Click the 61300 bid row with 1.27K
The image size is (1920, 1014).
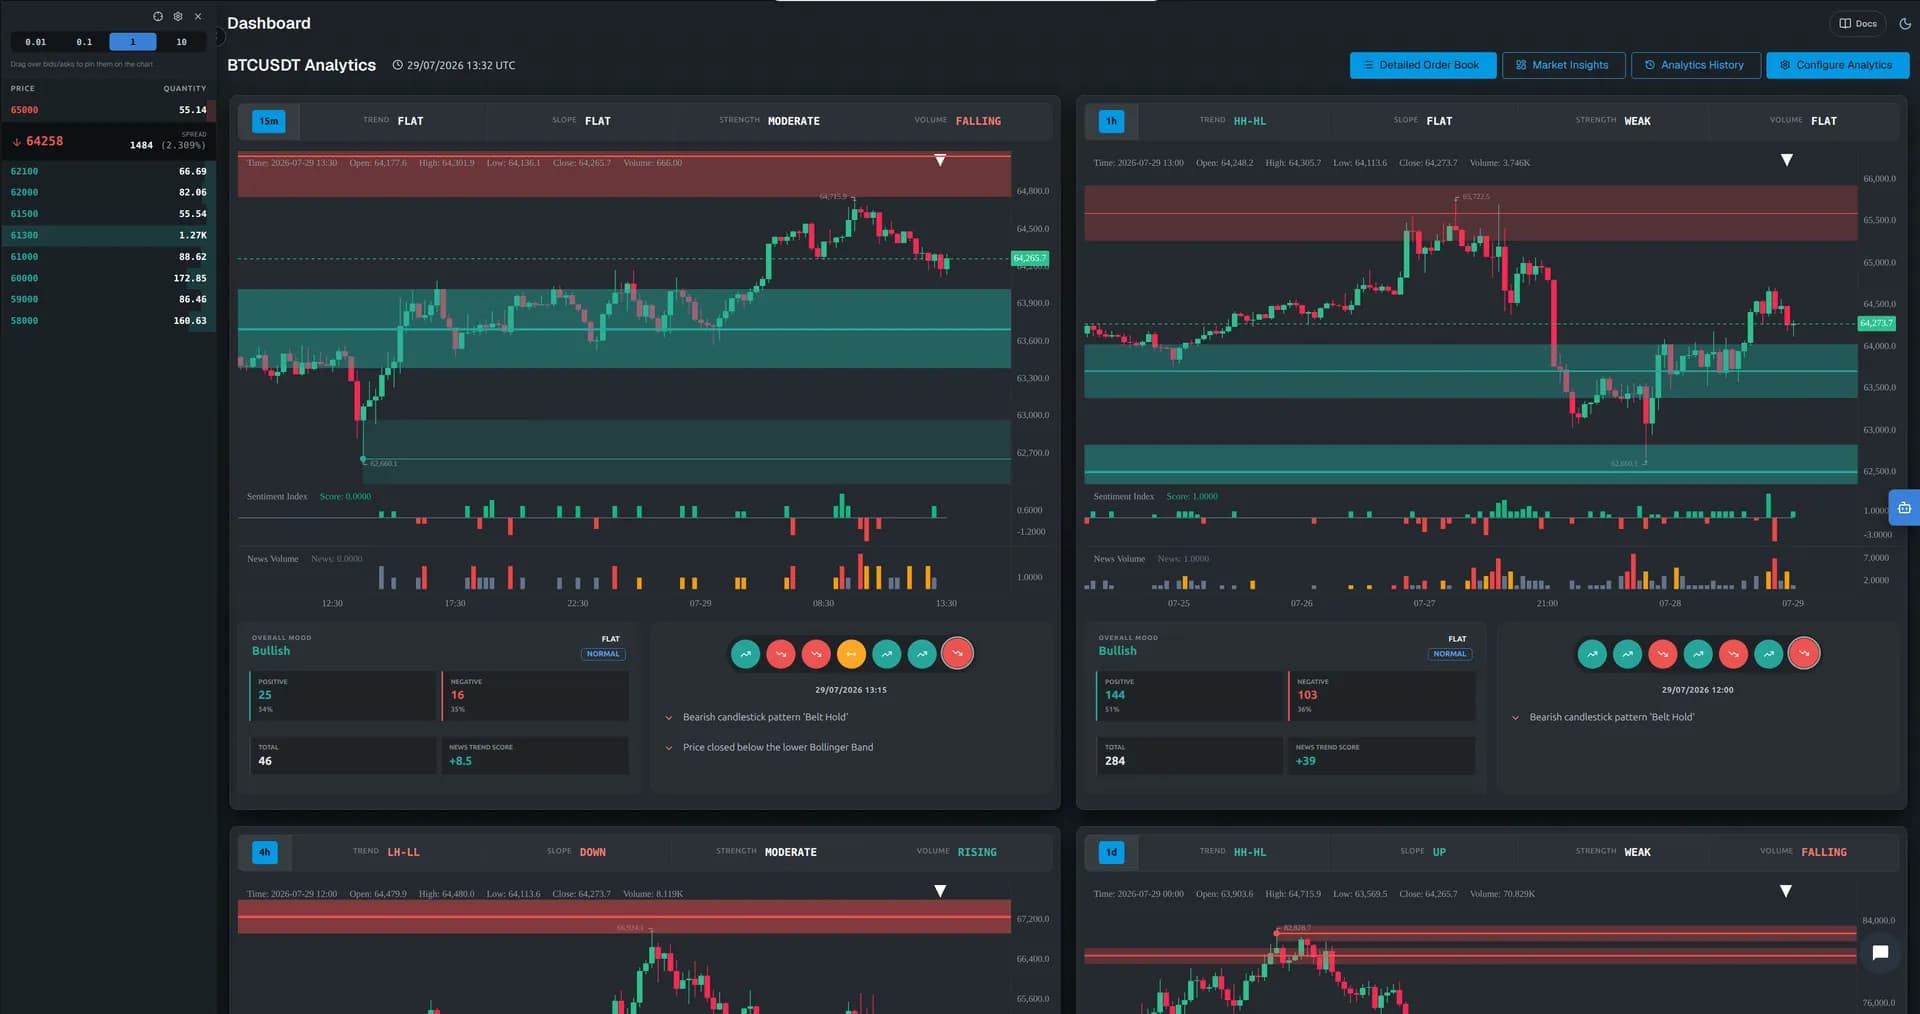[x=108, y=235]
